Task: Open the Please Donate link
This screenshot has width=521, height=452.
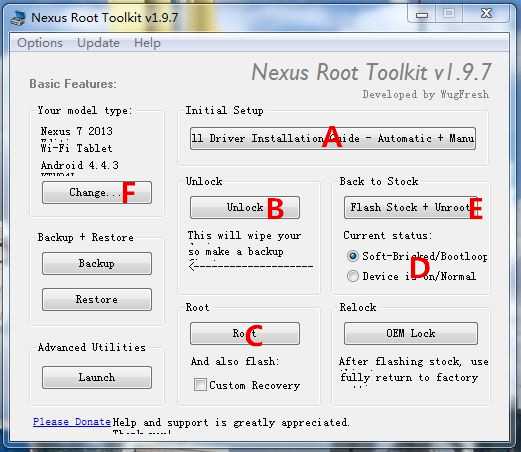Action: 72,422
